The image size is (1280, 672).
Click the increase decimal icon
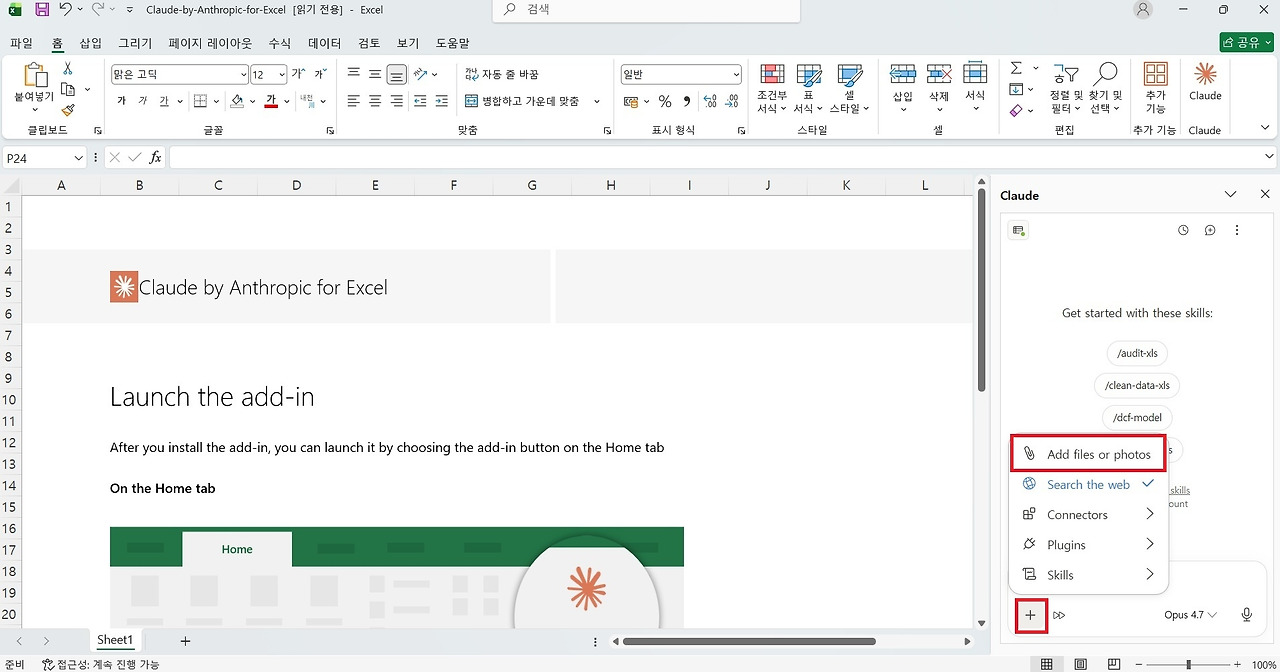point(710,101)
